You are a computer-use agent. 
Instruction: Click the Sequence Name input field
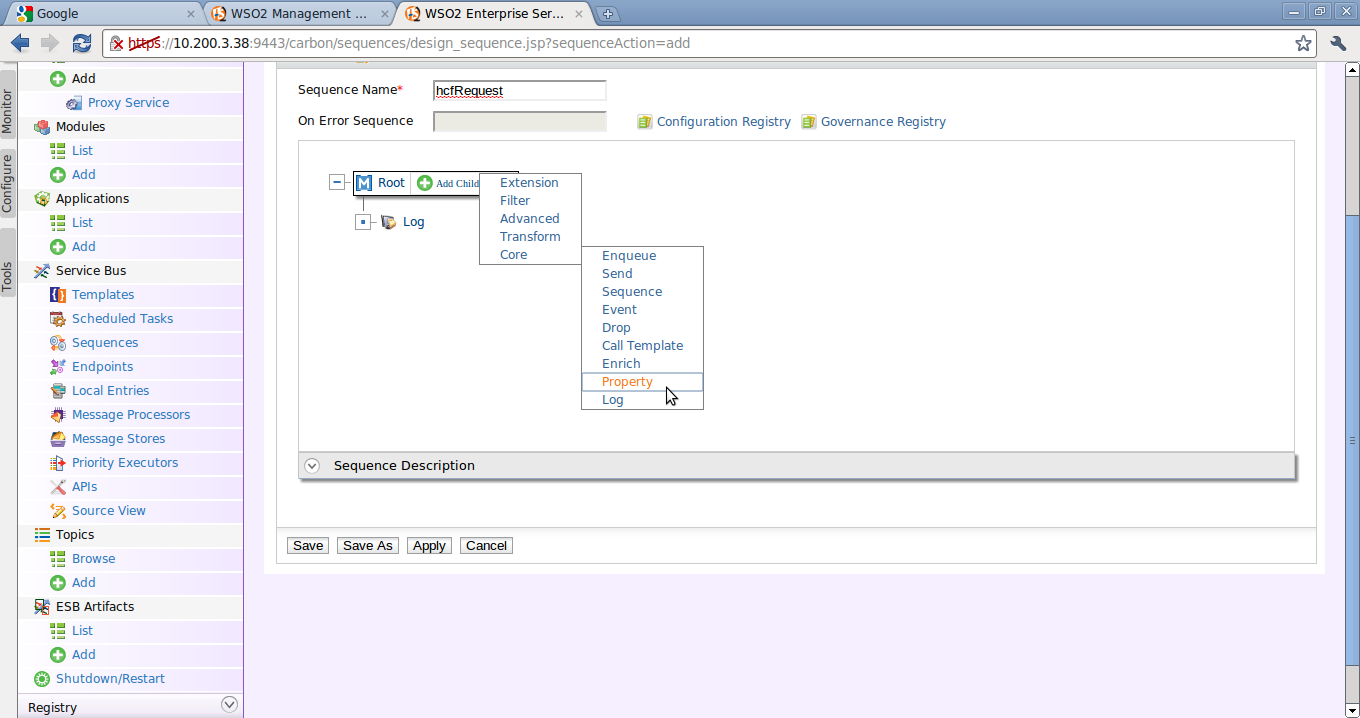pyautogui.click(x=520, y=91)
